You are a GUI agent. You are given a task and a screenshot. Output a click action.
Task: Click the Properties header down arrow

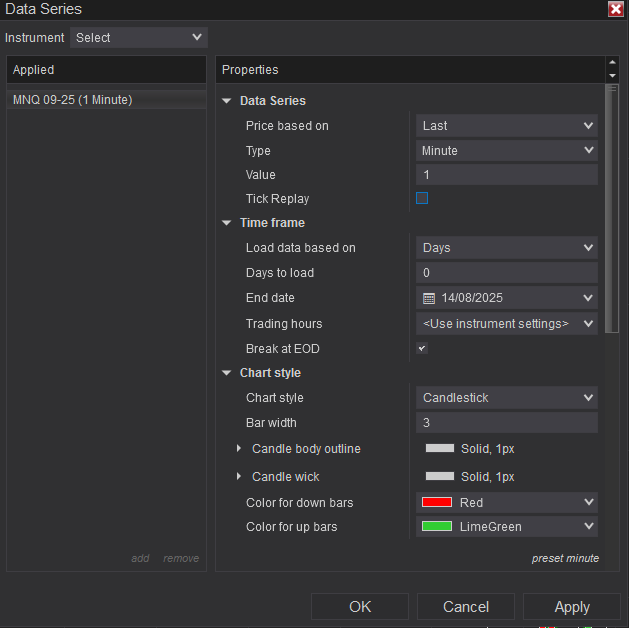tap(612, 76)
